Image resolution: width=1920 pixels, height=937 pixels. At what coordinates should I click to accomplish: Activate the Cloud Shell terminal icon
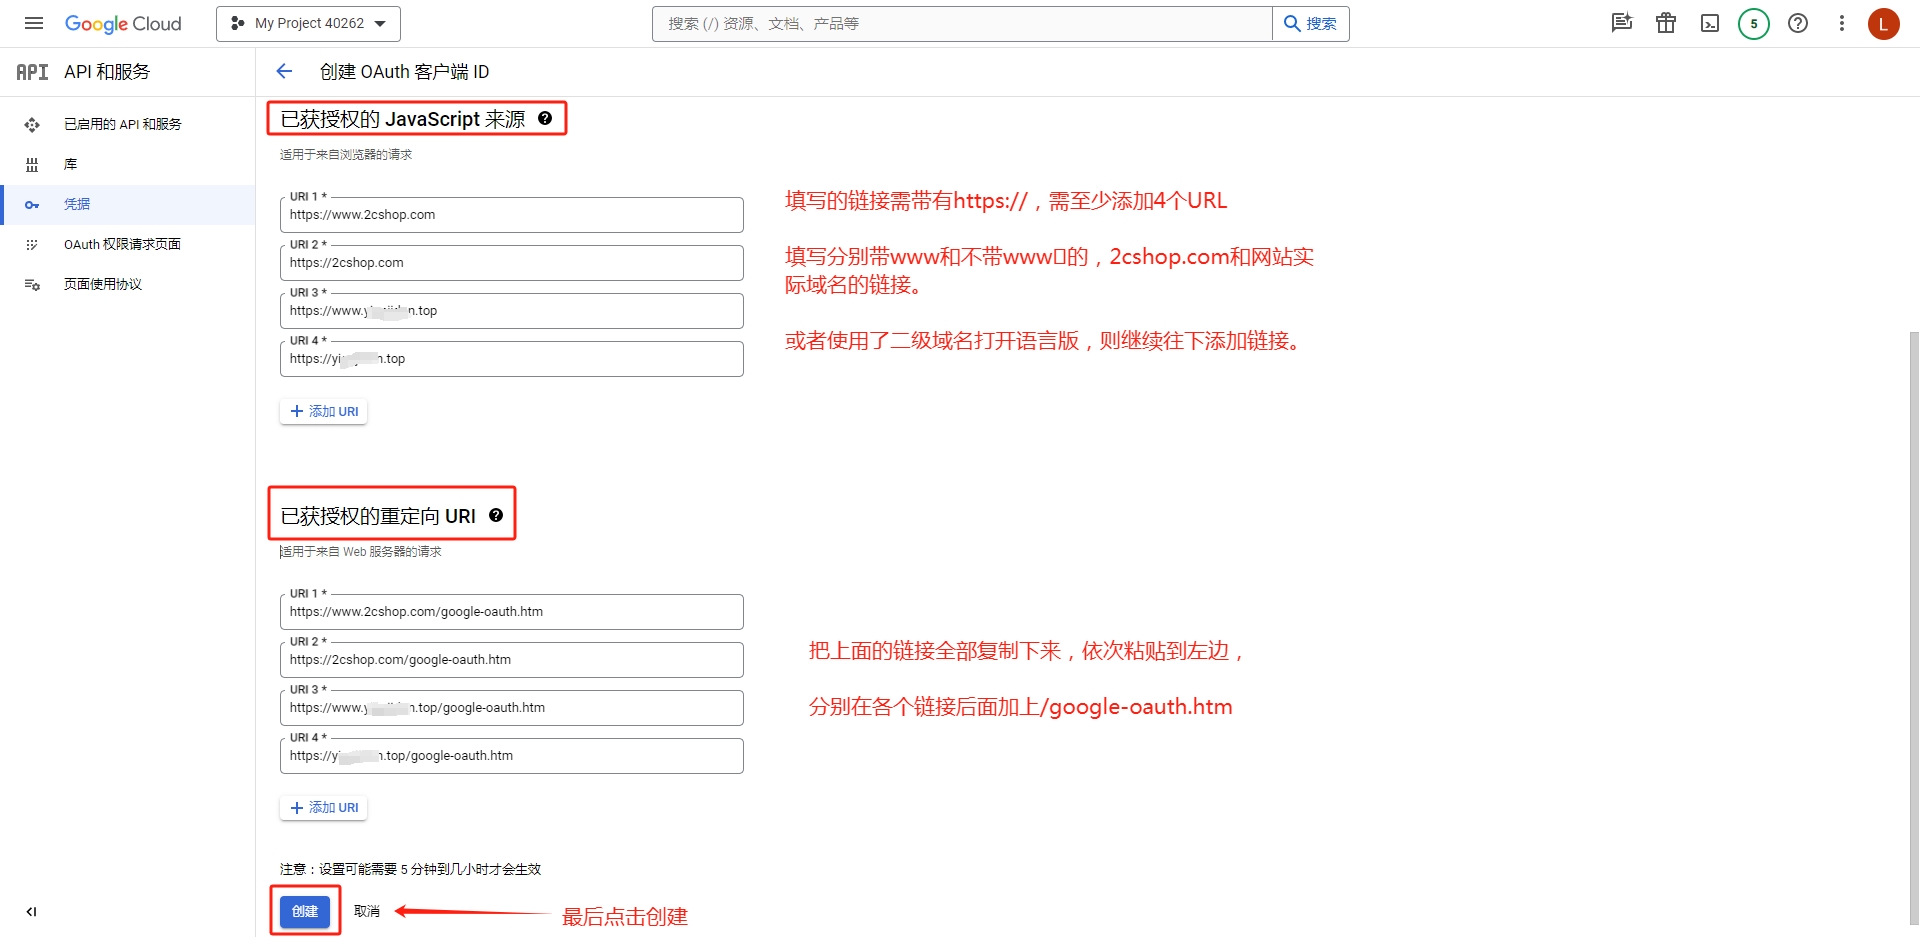[1710, 23]
